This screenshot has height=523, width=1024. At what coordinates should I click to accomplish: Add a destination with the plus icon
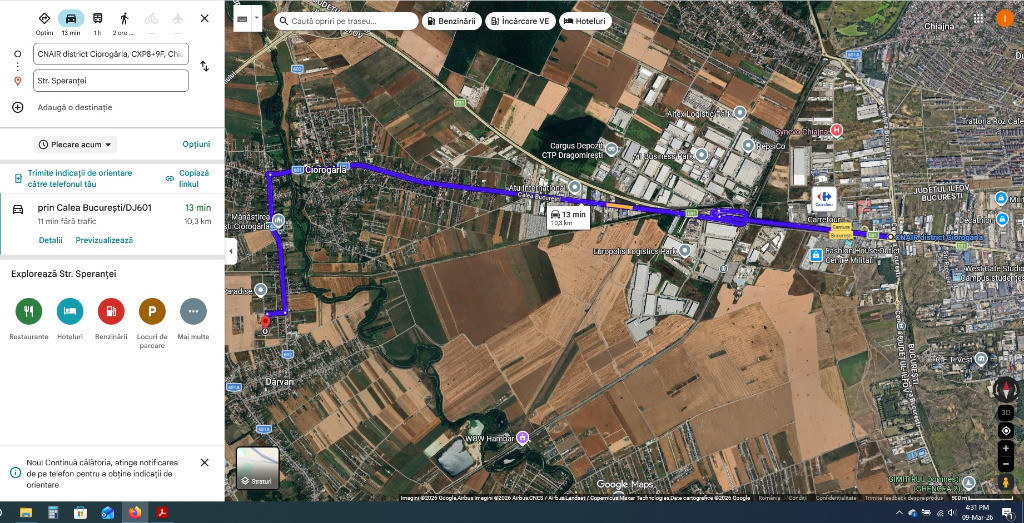click(x=18, y=107)
